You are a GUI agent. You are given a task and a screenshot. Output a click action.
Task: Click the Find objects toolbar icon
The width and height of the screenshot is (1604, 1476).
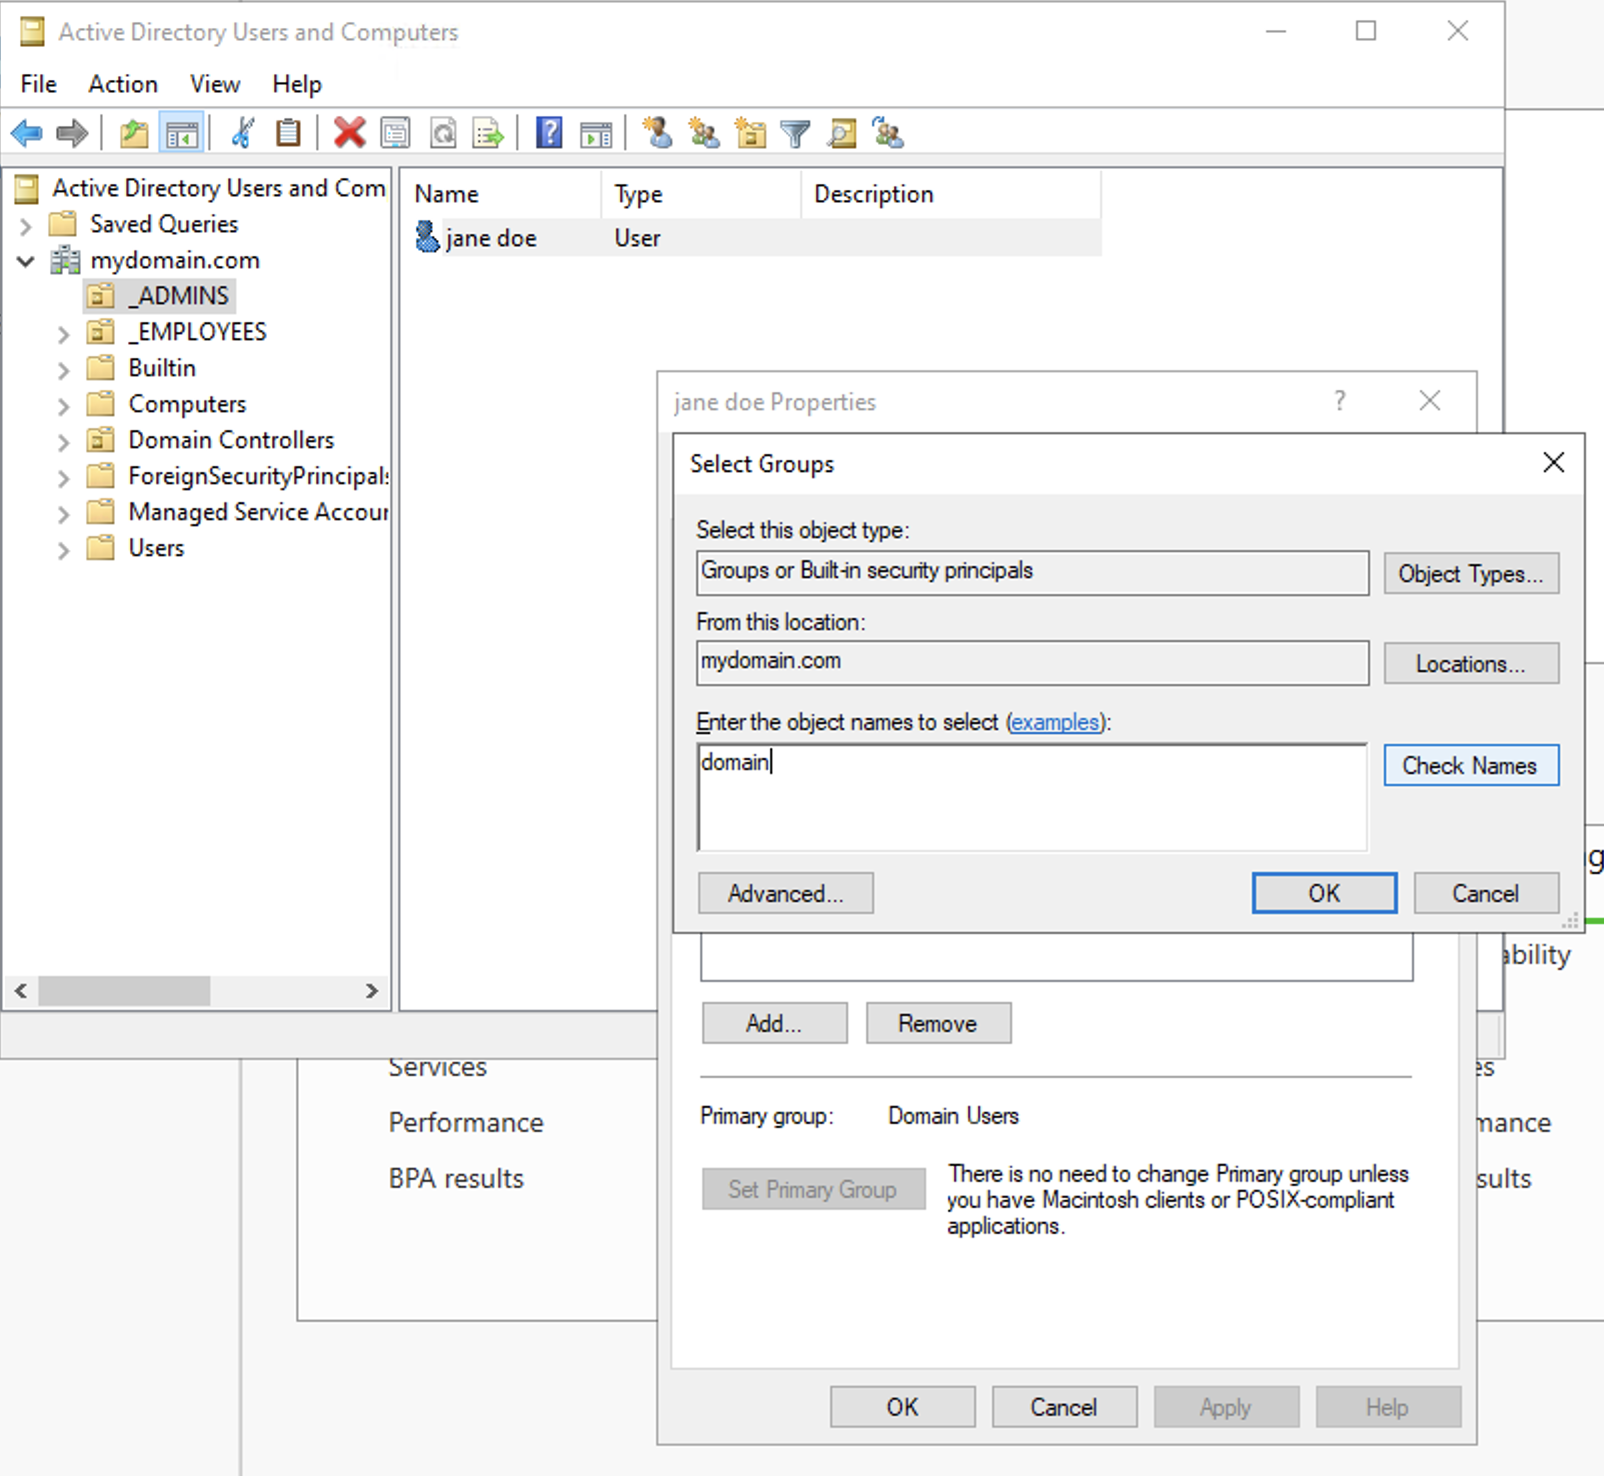pyautogui.click(x=842, y=133)
